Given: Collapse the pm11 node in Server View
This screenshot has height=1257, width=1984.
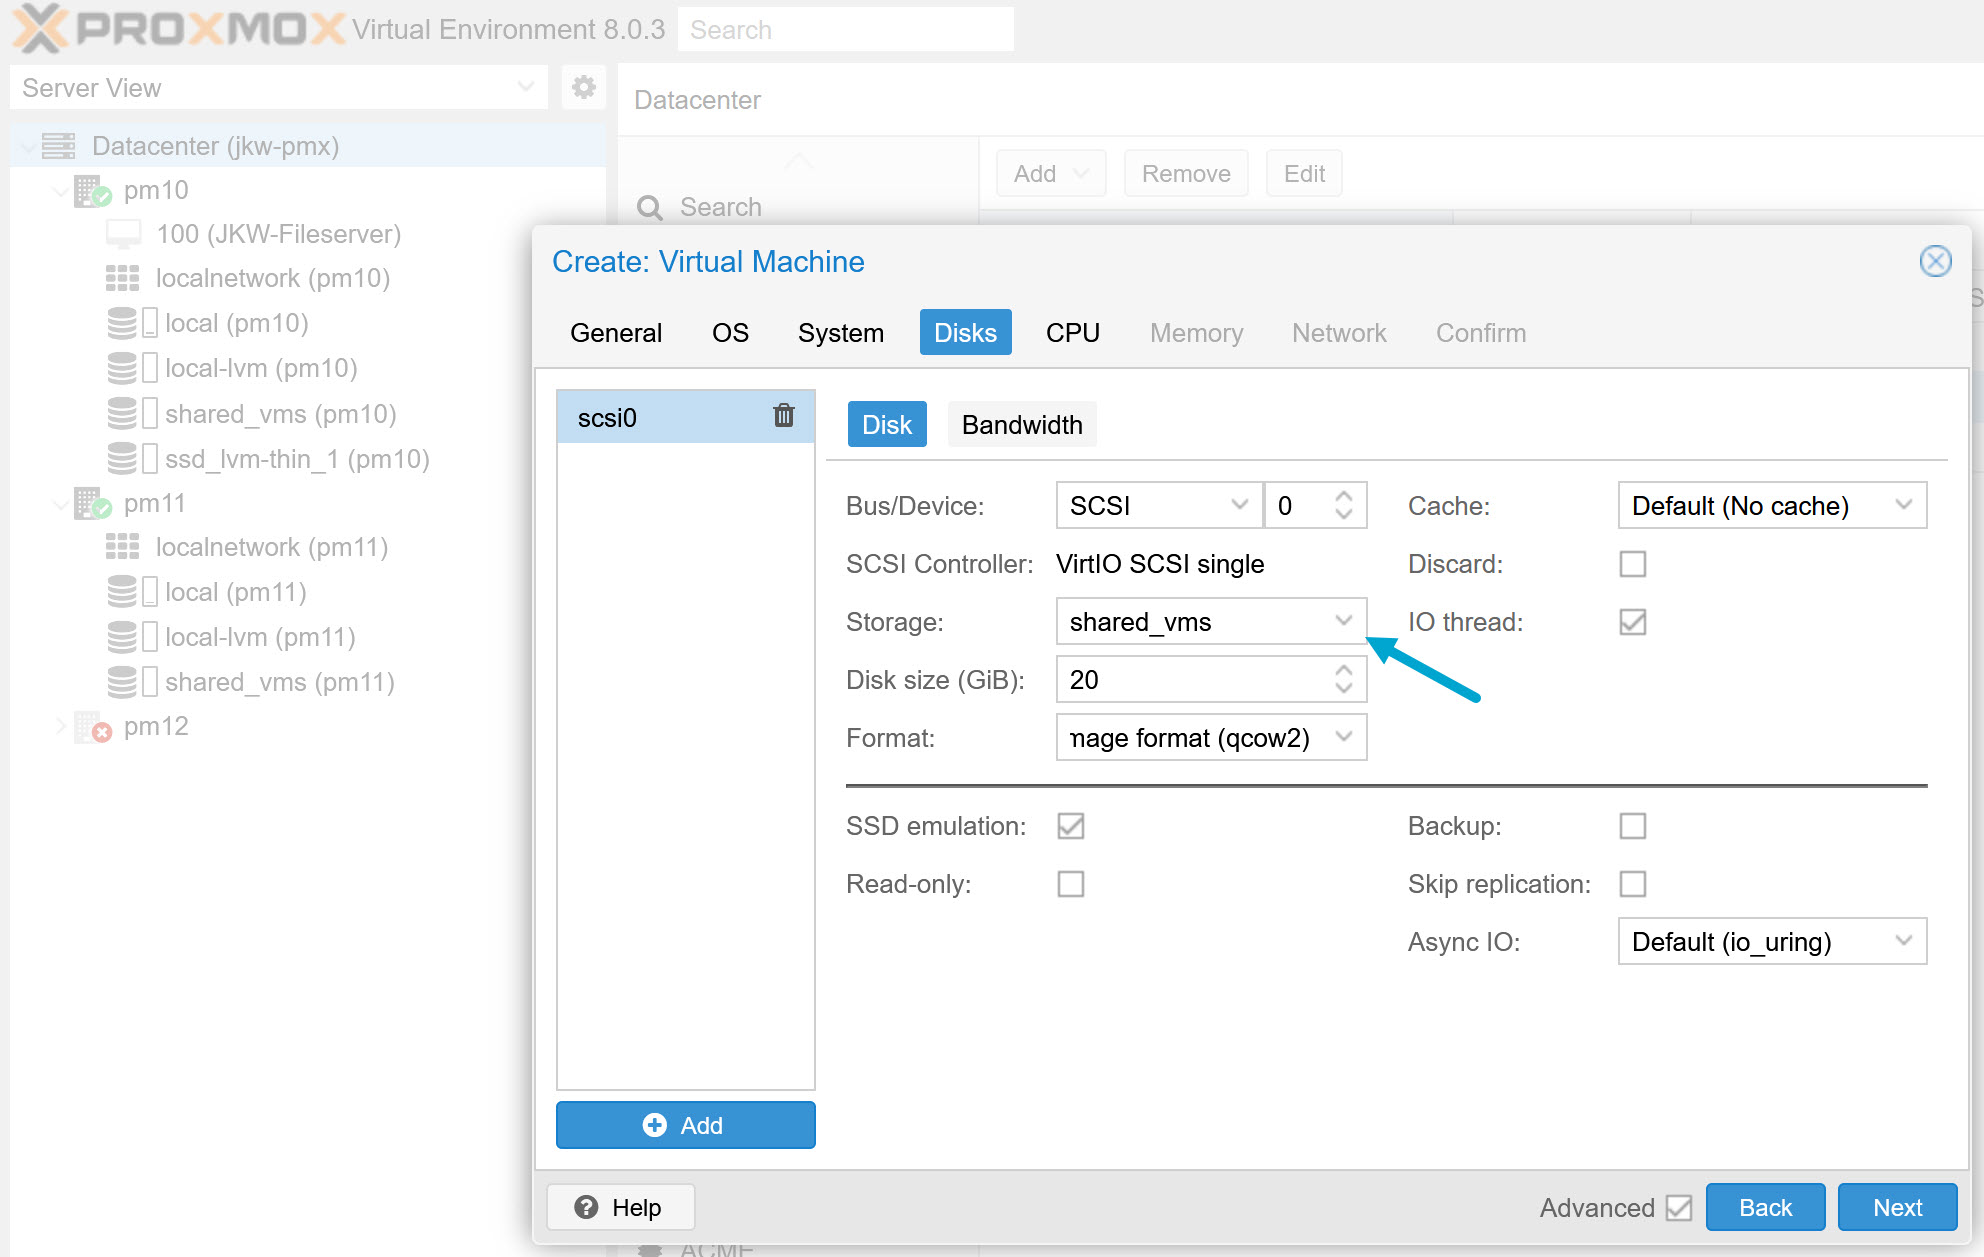Looking at the screenshot, I should (61, 503).
